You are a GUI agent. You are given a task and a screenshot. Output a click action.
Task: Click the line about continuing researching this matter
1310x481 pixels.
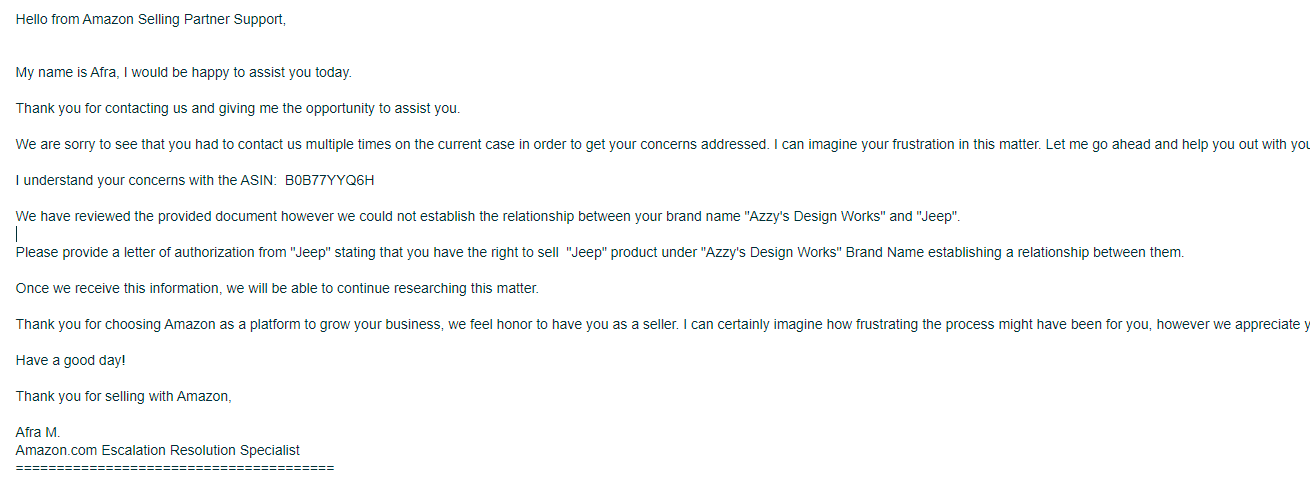(277, 289)
